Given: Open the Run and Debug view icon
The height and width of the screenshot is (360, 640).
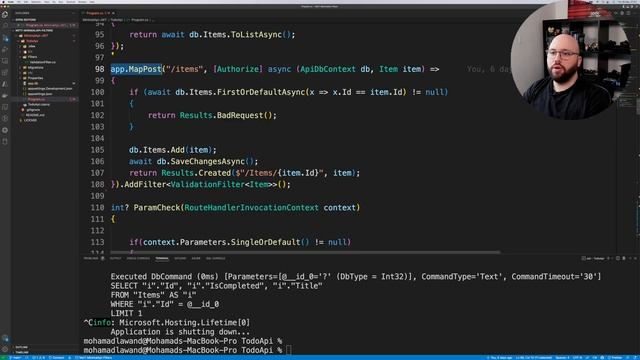Looking at the screenshot, I should 5,49.
